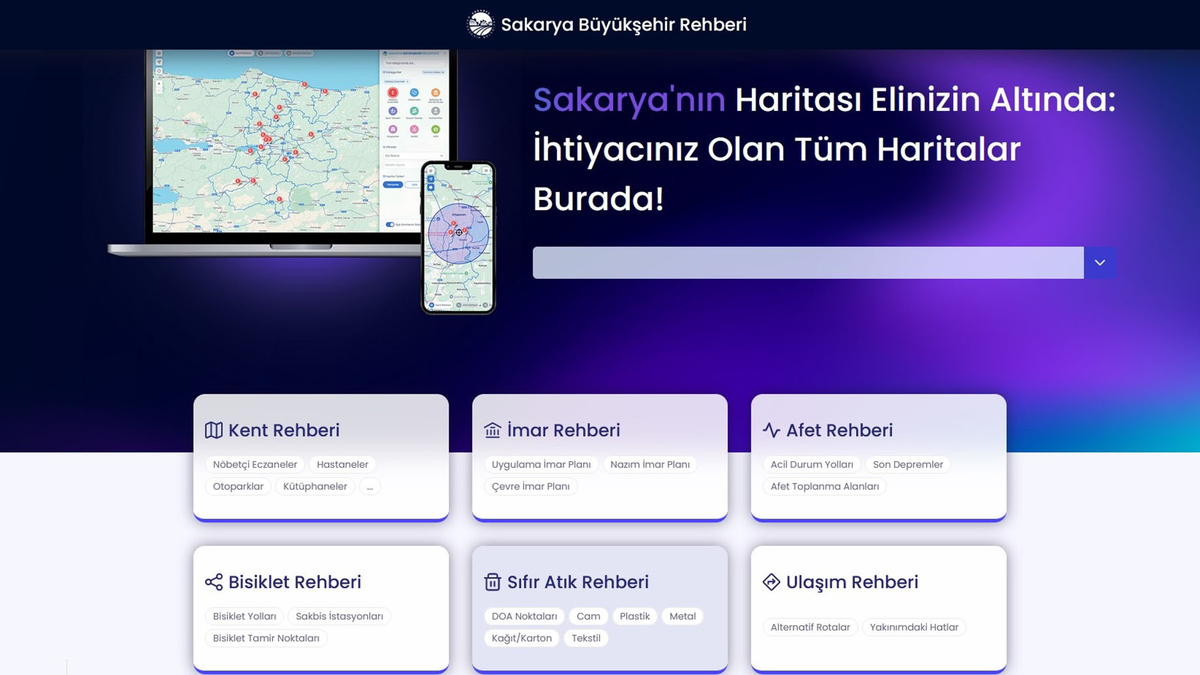Click the Cam chip in Sıfır Atık Rehberi
This screenshot has height=675, width=1200.
[x=588, y=616]
